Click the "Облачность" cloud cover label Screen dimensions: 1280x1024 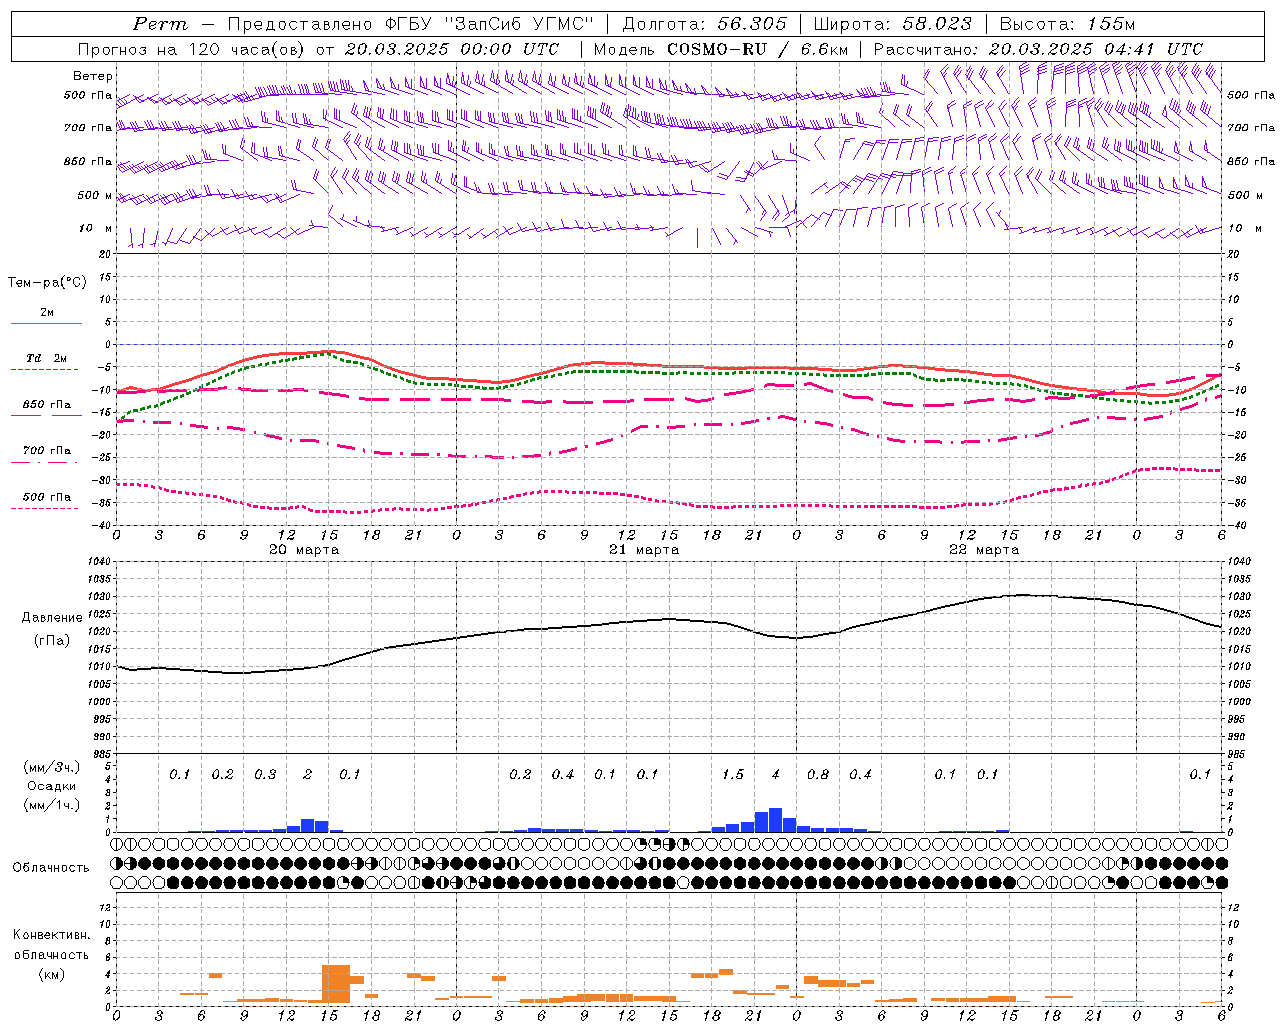point(51,868)
